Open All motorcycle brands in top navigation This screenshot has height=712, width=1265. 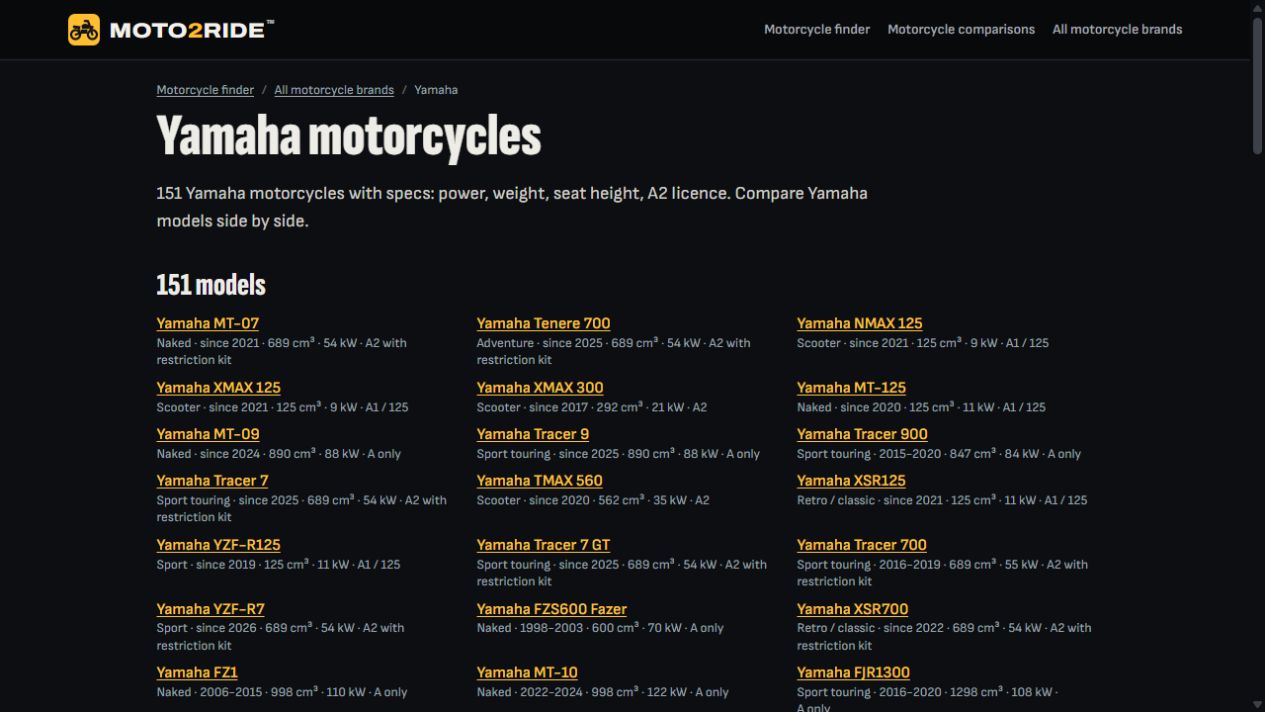pos(1117,30)
